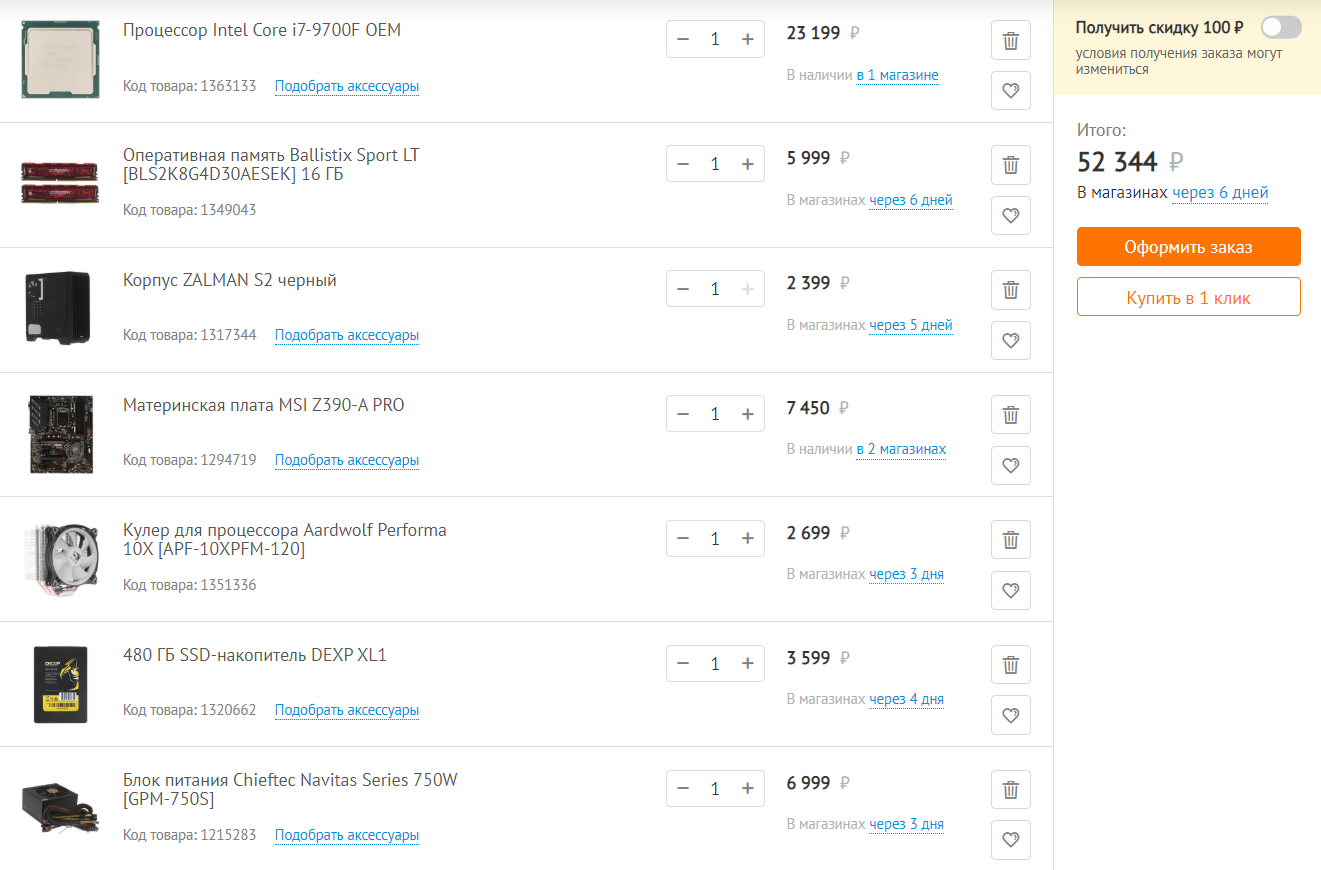Open 'через 3 дня' delivery link for Chieftec PSU
1321x870 pixels.
tap(906, 824)
